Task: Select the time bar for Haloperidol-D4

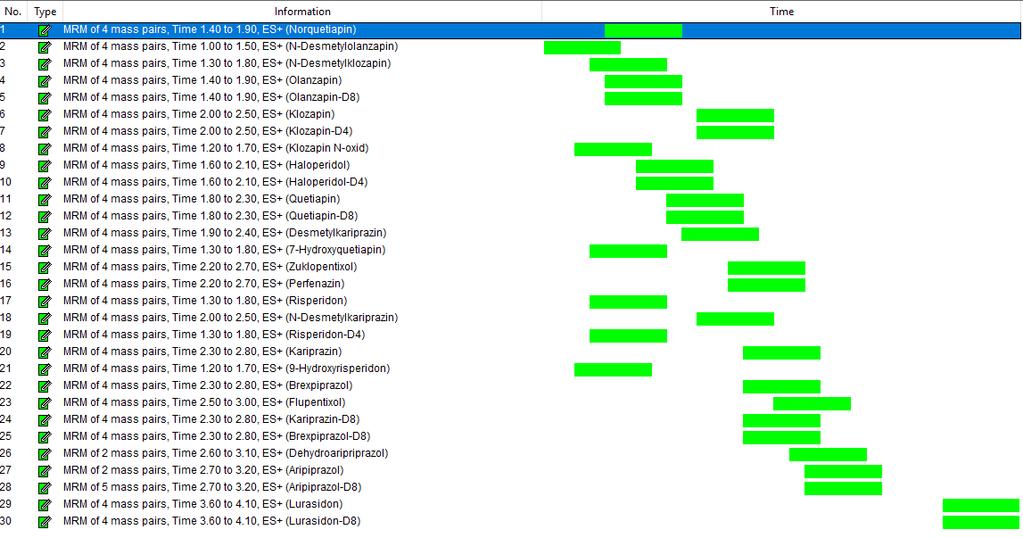Action: pyautogui.click(x=675, y=183)
